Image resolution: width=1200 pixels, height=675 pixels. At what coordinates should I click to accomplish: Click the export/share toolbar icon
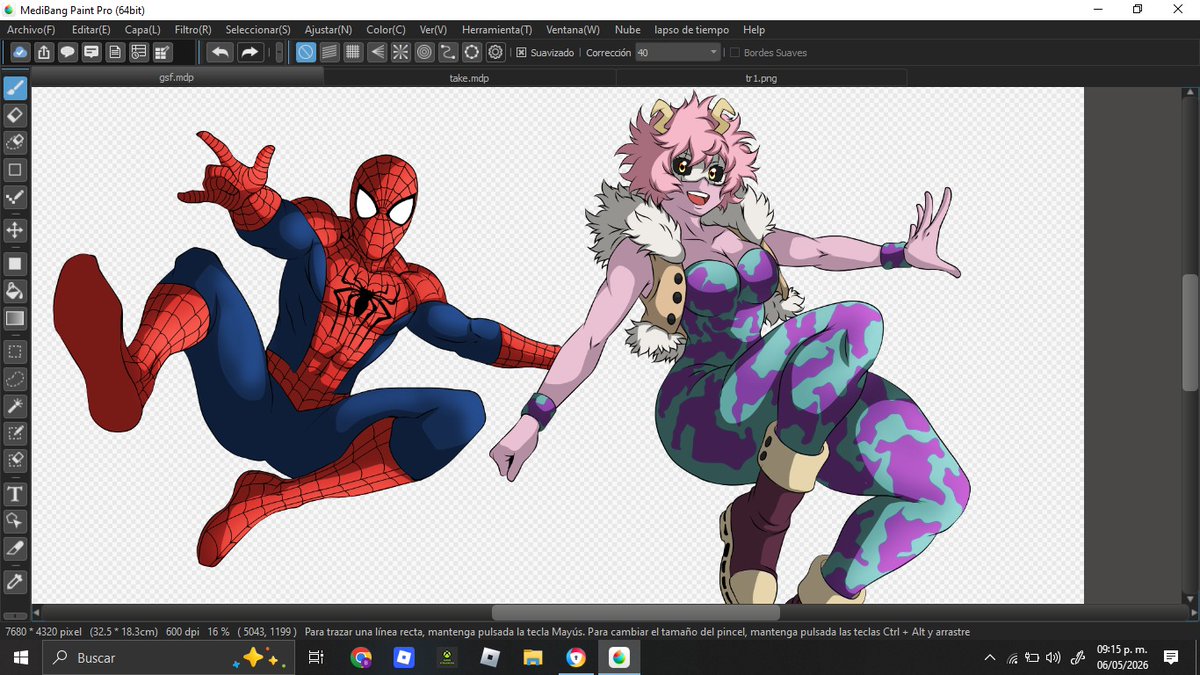coord(44,52)
